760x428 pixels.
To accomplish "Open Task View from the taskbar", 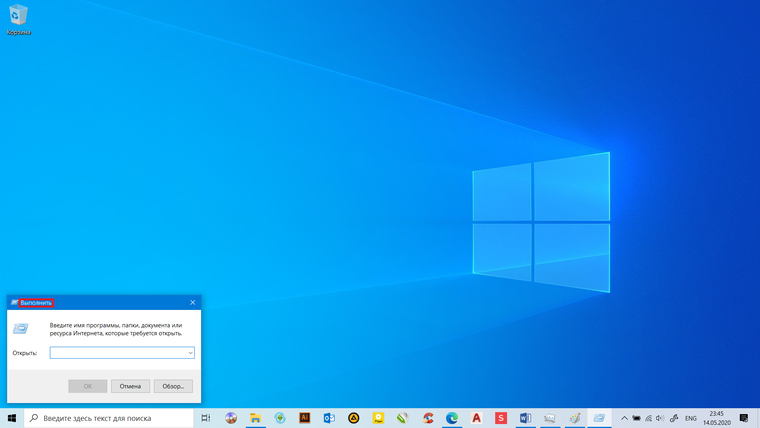I will point(206,418).
